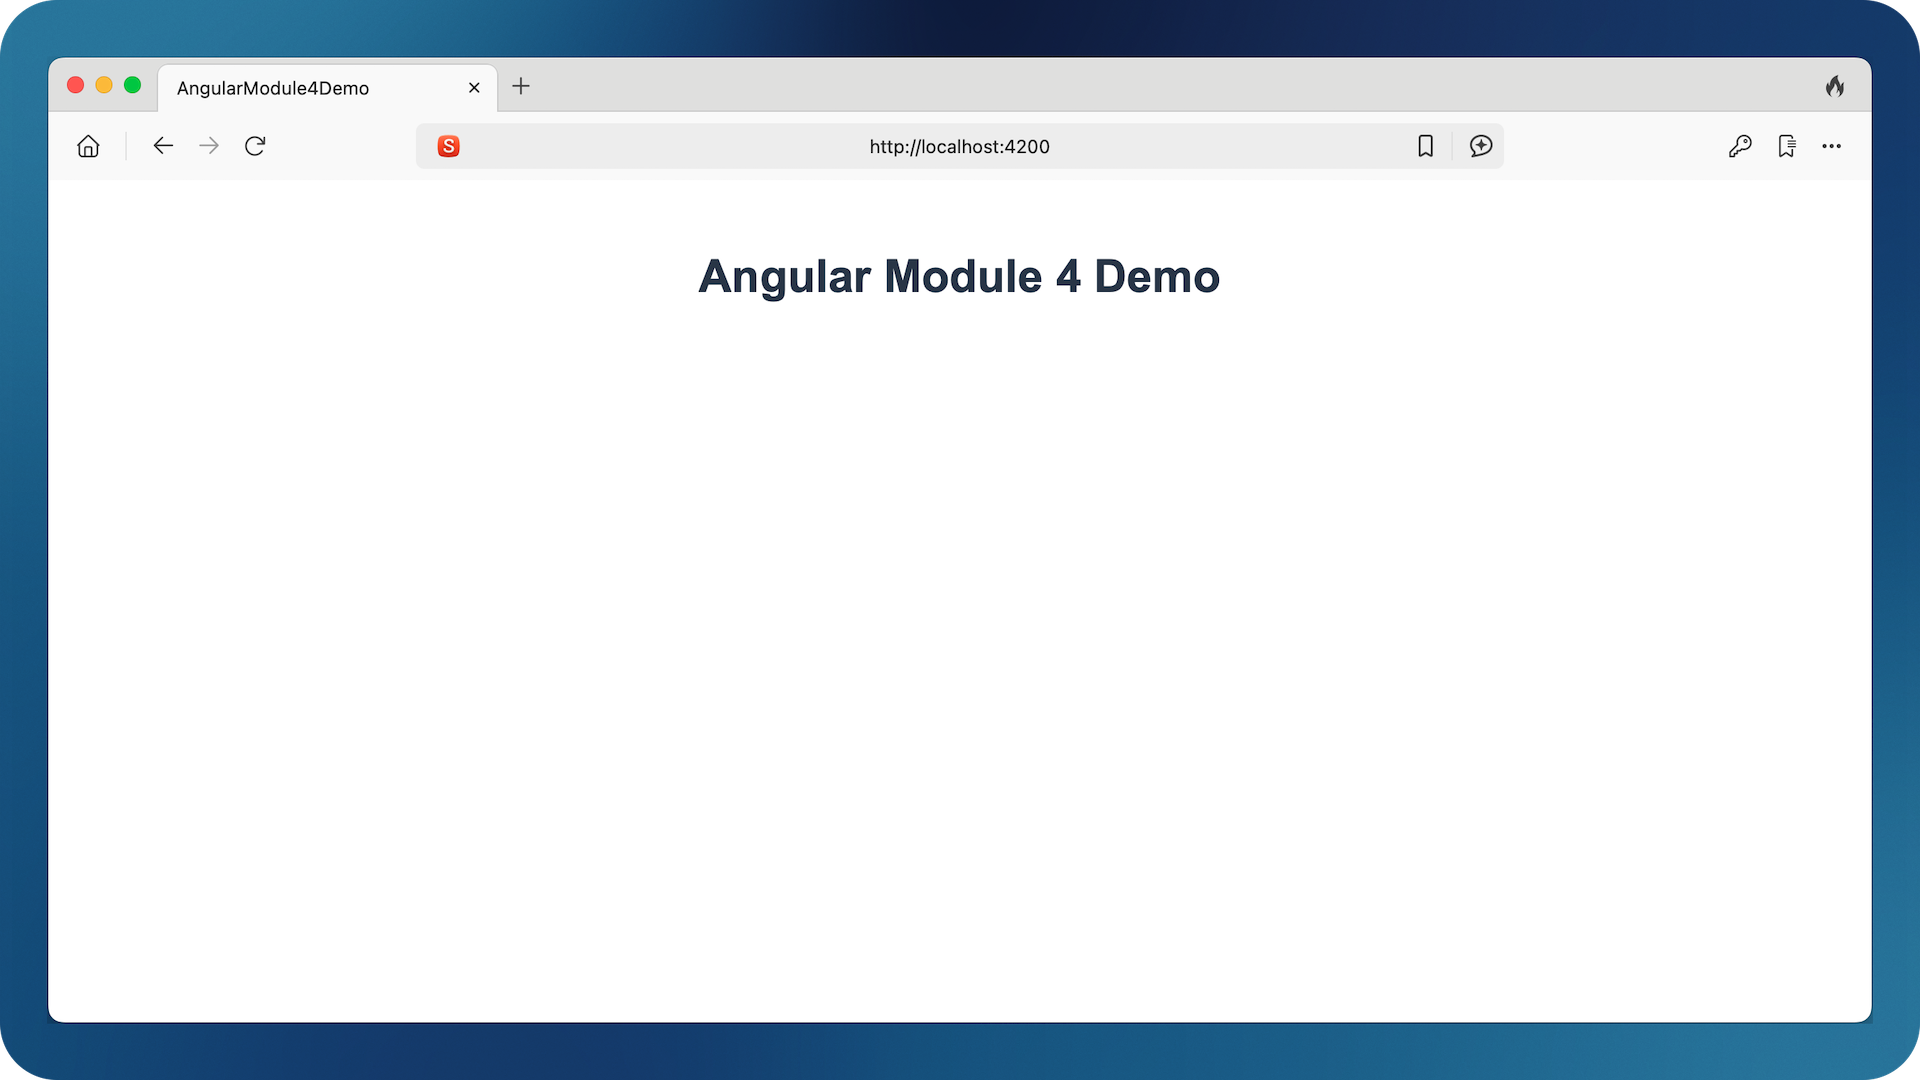Click the address bar showing localhost:4200
The image size is (1920, 1080).
958,146
